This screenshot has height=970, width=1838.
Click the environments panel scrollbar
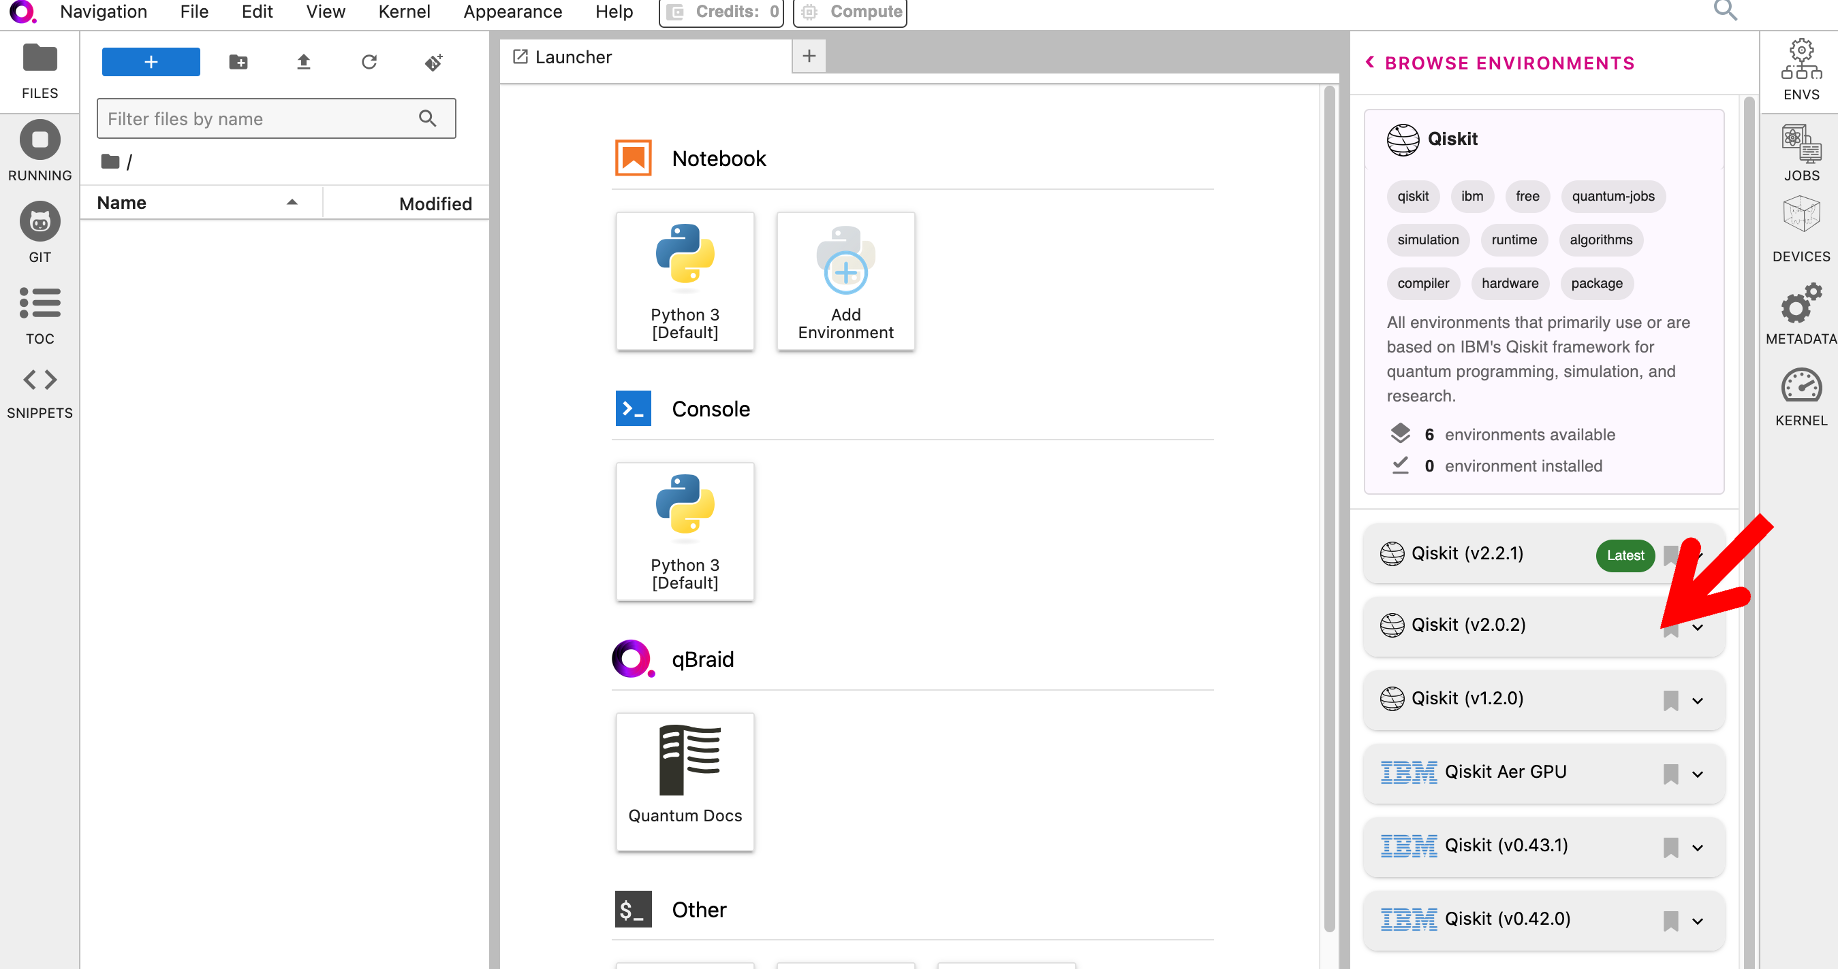click(1749, 533)
